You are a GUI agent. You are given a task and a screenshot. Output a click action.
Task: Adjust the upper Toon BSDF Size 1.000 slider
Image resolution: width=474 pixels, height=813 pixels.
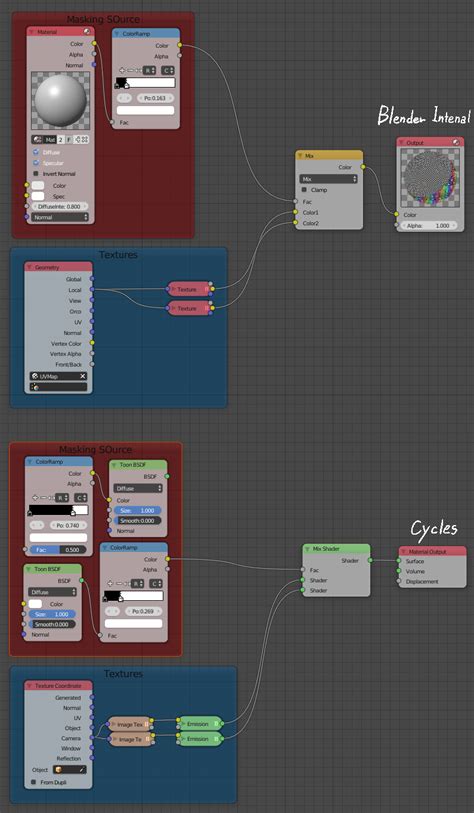[x=137, y=510]
